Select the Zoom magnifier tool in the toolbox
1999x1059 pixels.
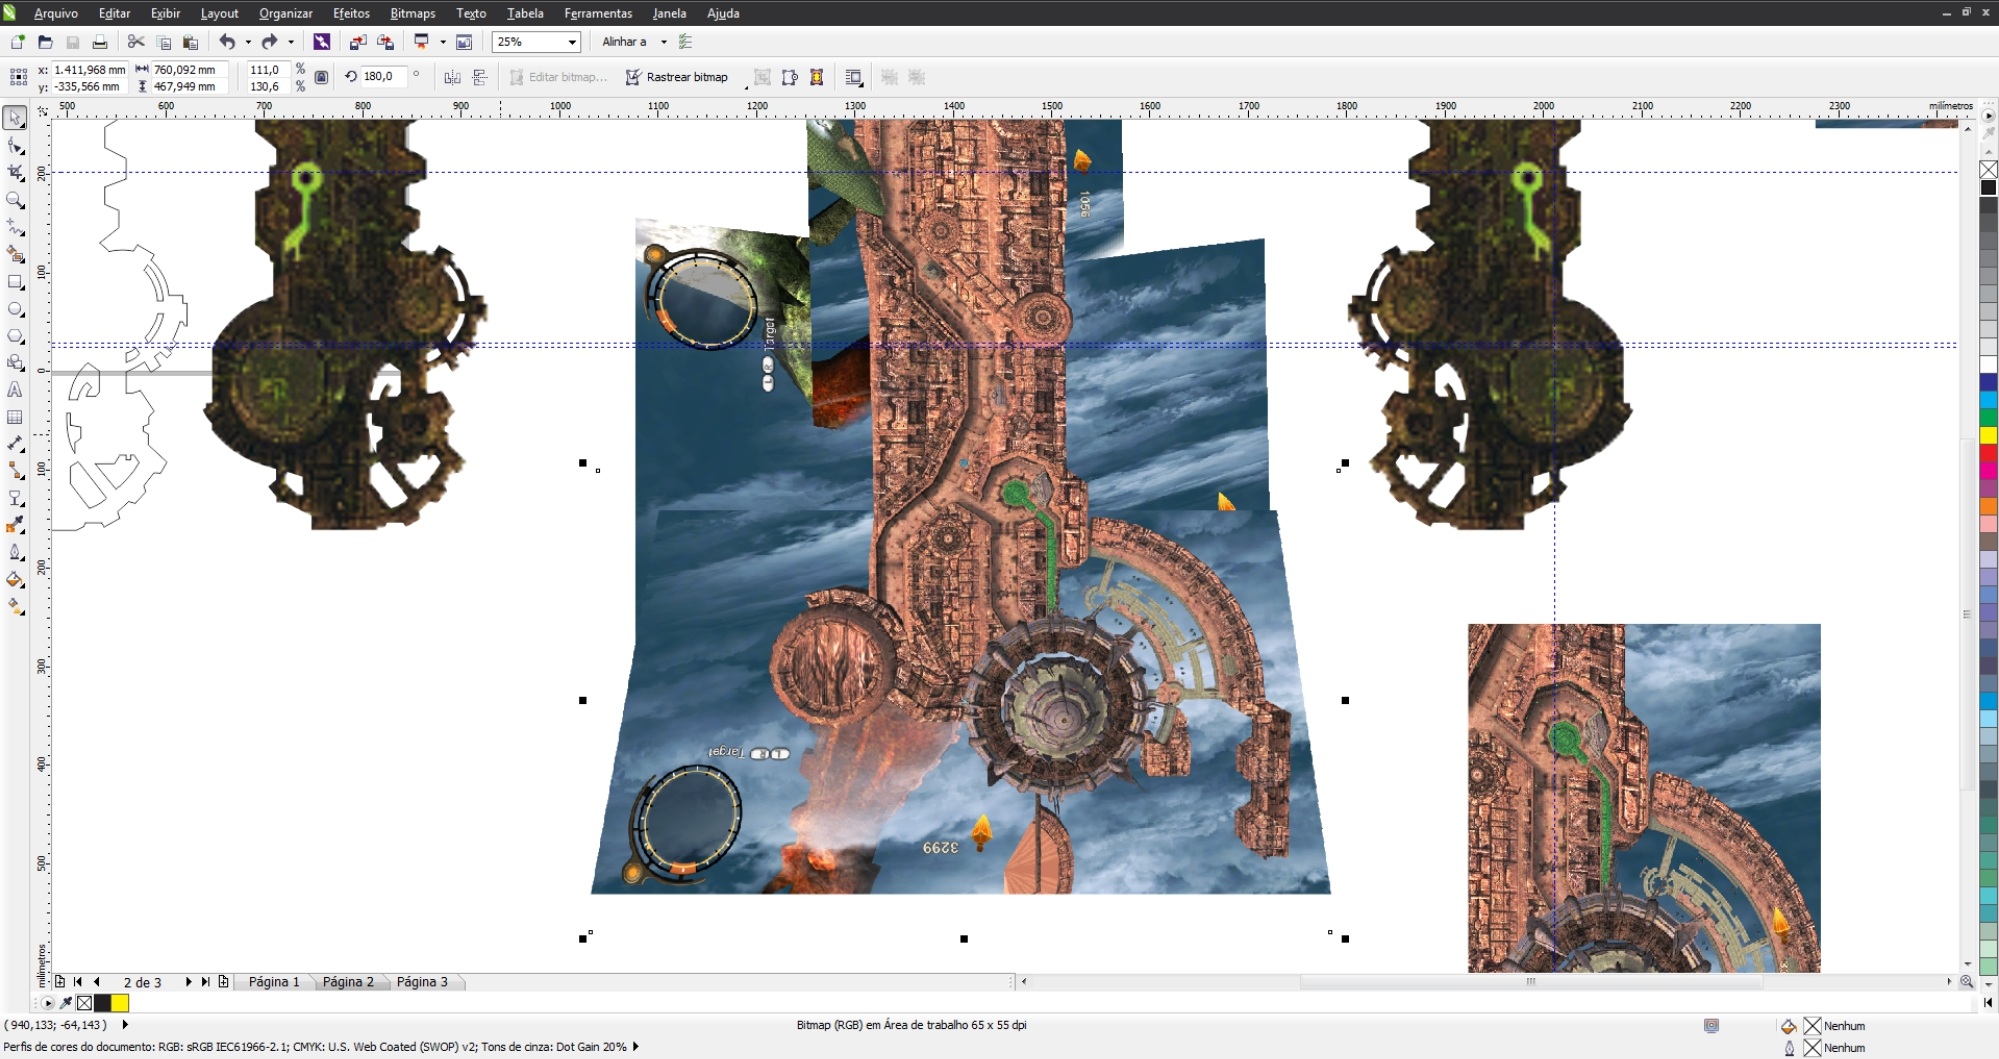pos(15,200)
